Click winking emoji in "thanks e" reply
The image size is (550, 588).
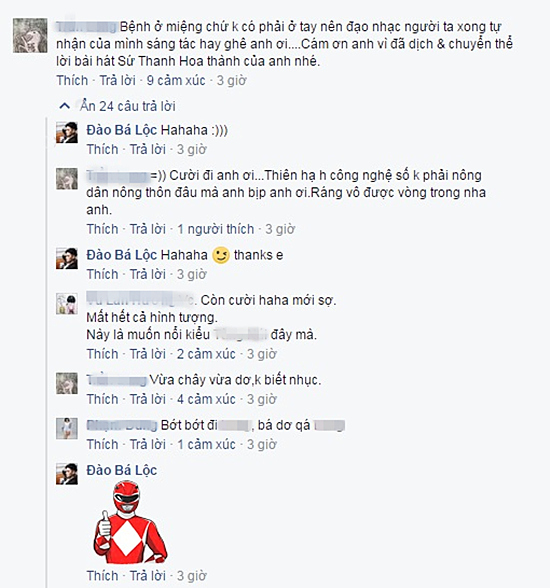(221, 255)
